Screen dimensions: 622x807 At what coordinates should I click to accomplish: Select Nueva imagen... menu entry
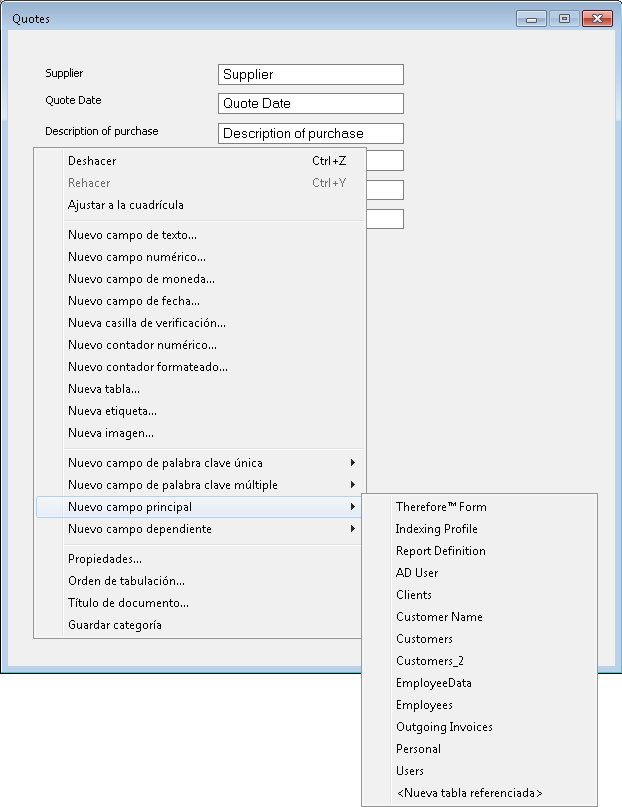[201, 433]
